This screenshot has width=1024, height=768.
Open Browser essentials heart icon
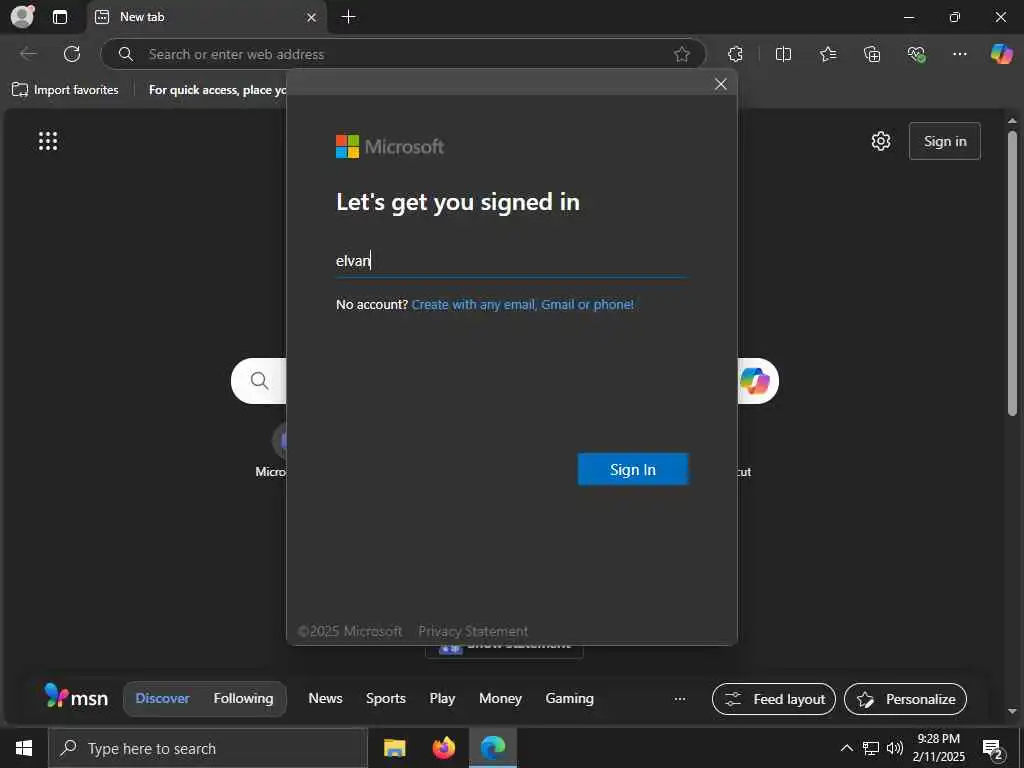(916, 54)
